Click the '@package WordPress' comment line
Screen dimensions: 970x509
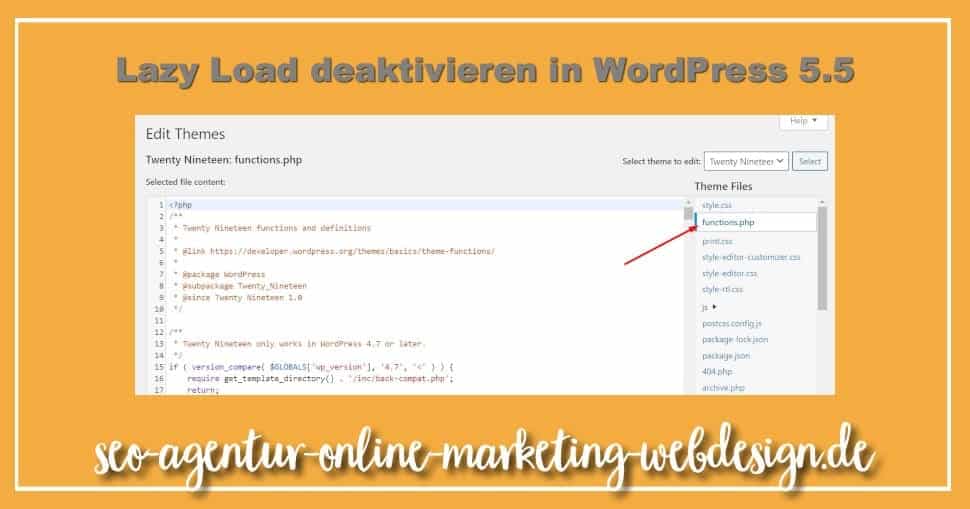coord(219,274)
